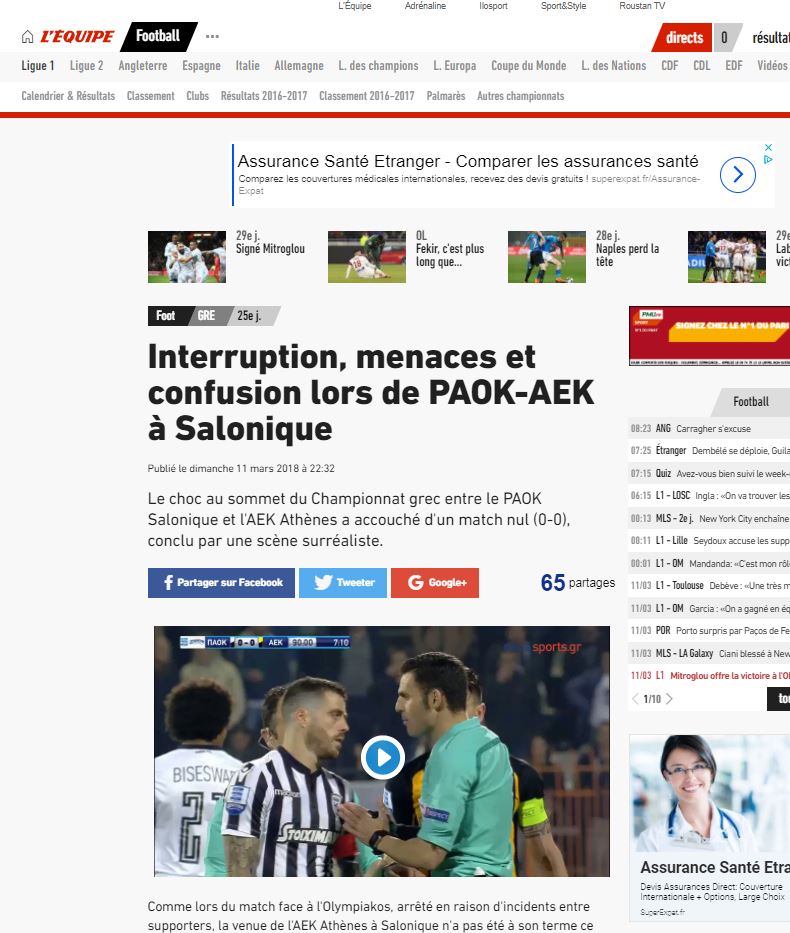The height and width of the screenshot is (933, 790).
Task: Go to next page of football news list
Action: pos(669,699)
